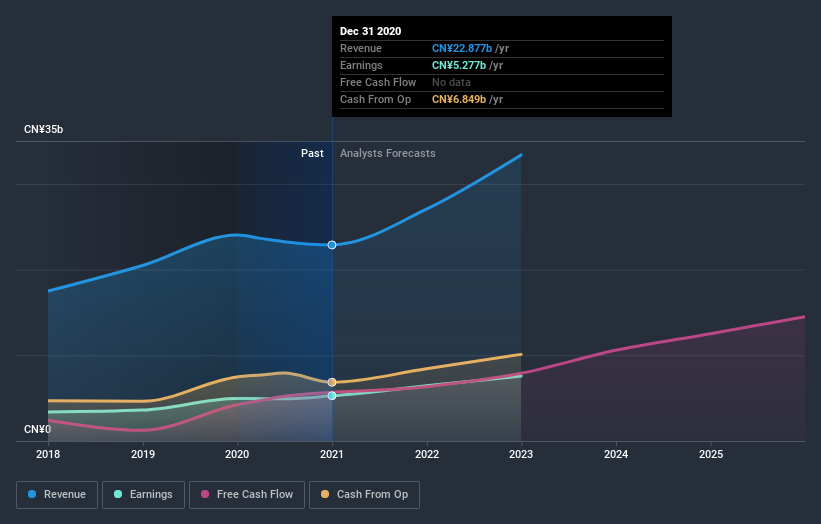Select the Revenue data point at 2021
The height and width of the screenshot is (524, 821).
332,245
